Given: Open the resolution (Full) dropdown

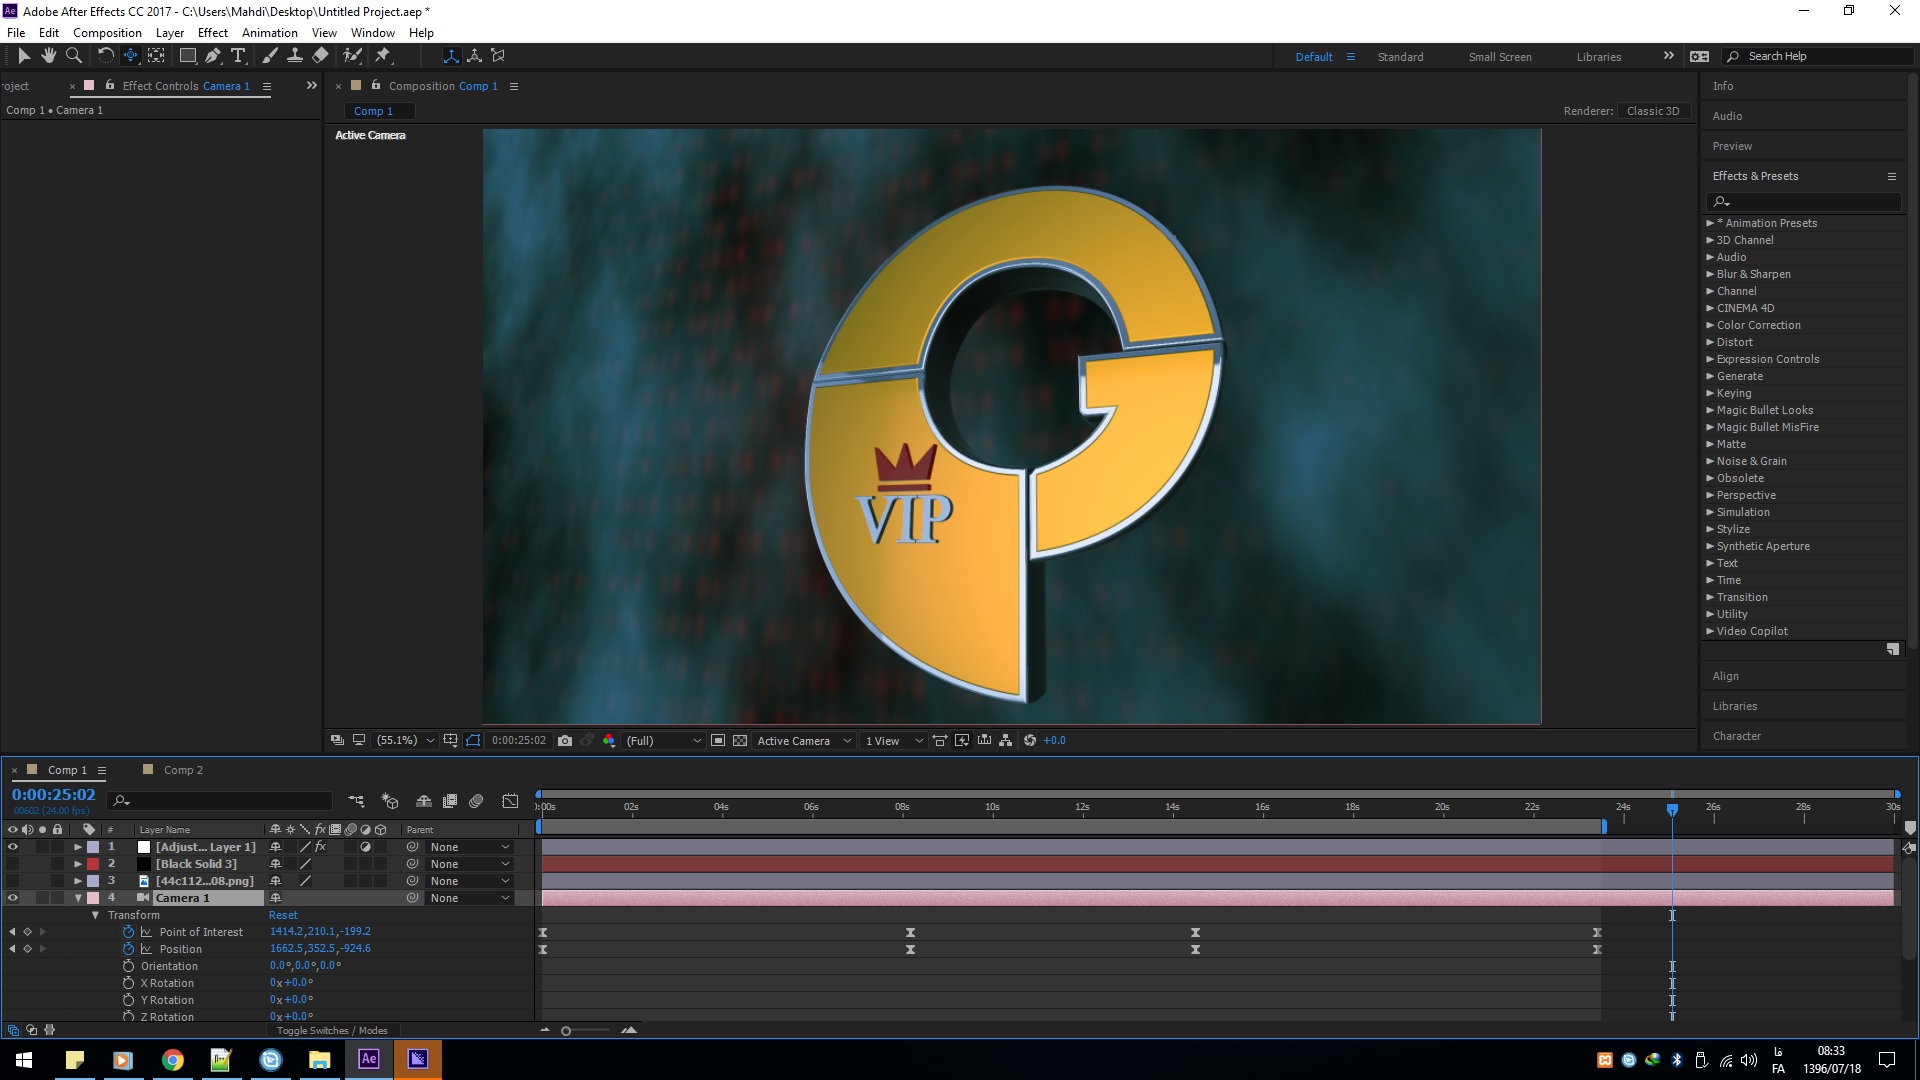Looking at the screenshot, I should pyautogui.click(x=663, y=741).
